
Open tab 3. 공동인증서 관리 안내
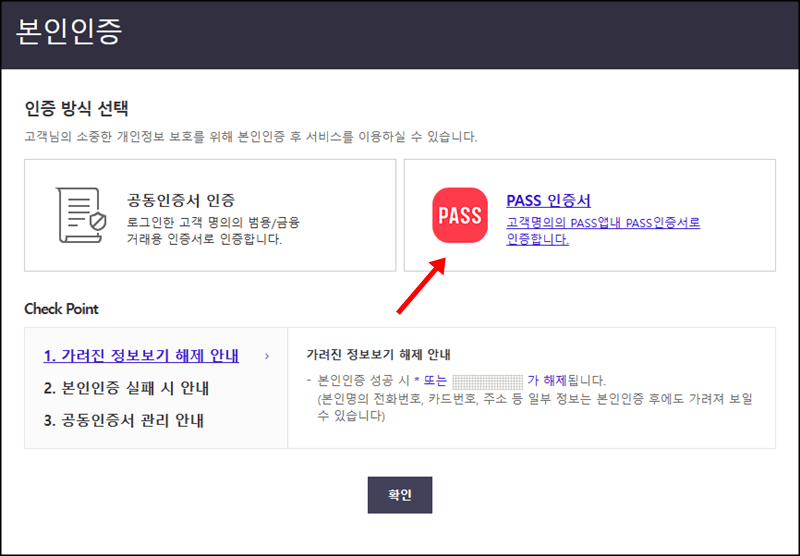[124, 420]
